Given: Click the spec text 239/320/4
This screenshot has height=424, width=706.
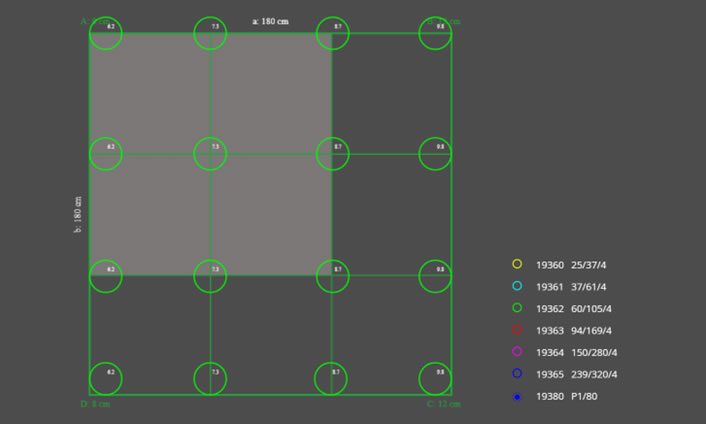Looking at the screenshot, I should 594,374.
